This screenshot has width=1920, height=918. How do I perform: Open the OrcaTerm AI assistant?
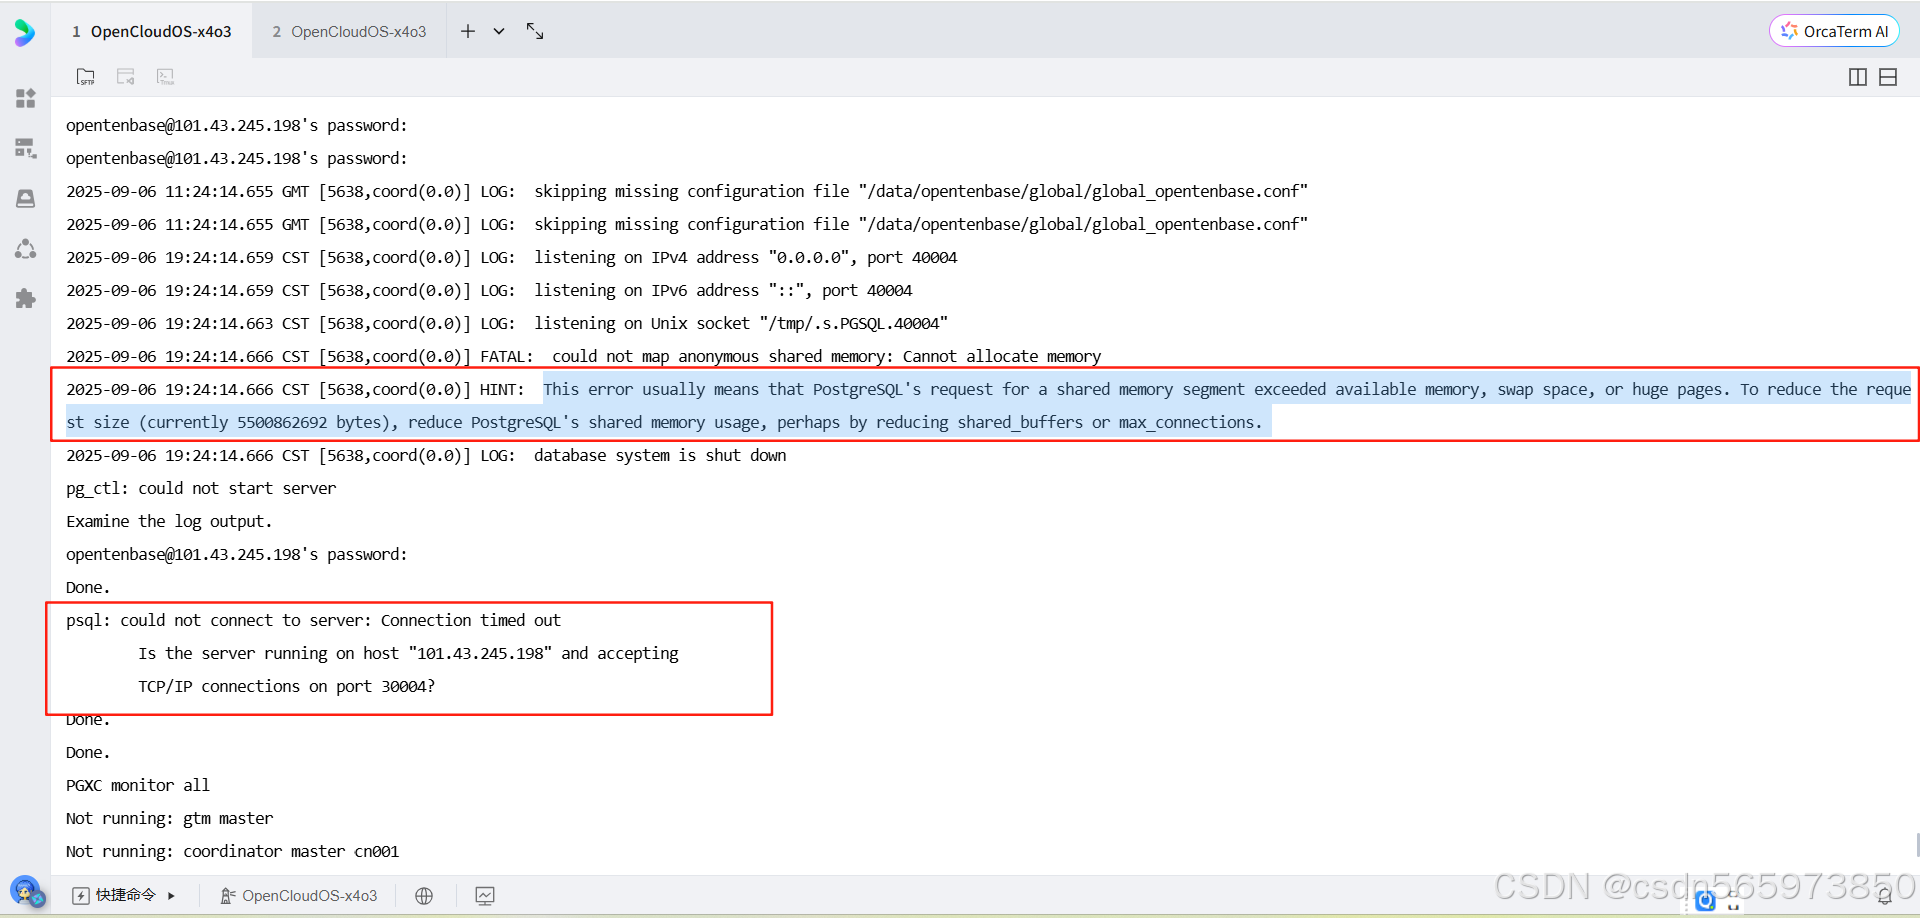pyautogui.click(x=1834, y=30)
